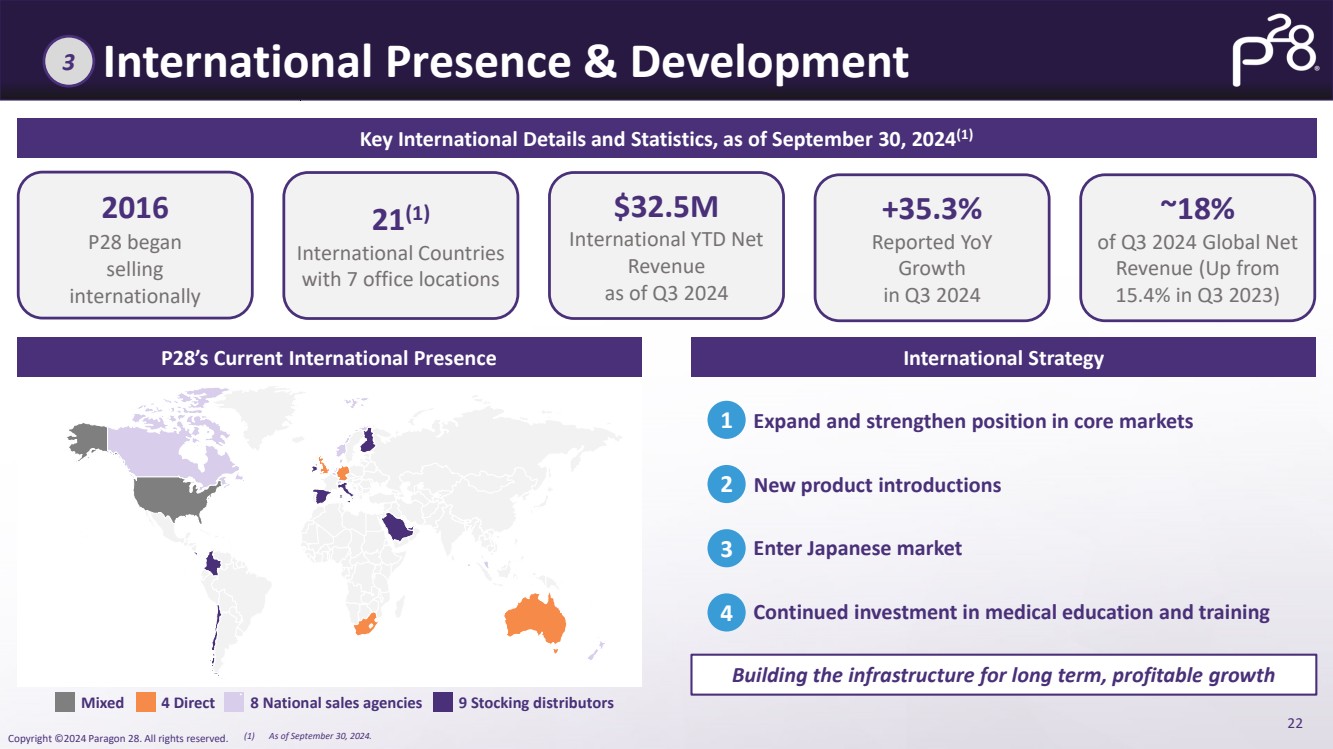Click "Expand and strengthen position in core markets"
The height and width of the screenshot is (749, 1333).
tap(973, 421)
